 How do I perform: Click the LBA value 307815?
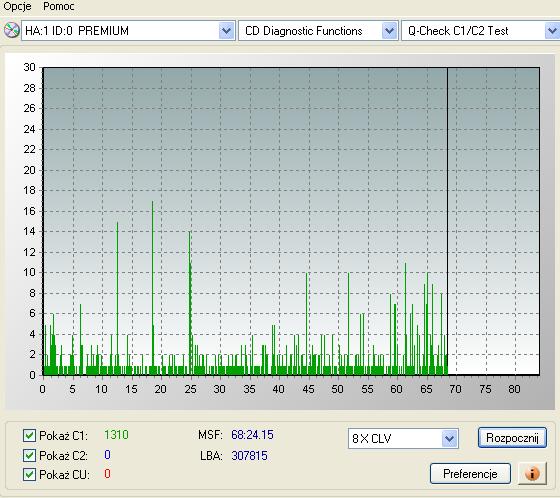pos(249,455)
